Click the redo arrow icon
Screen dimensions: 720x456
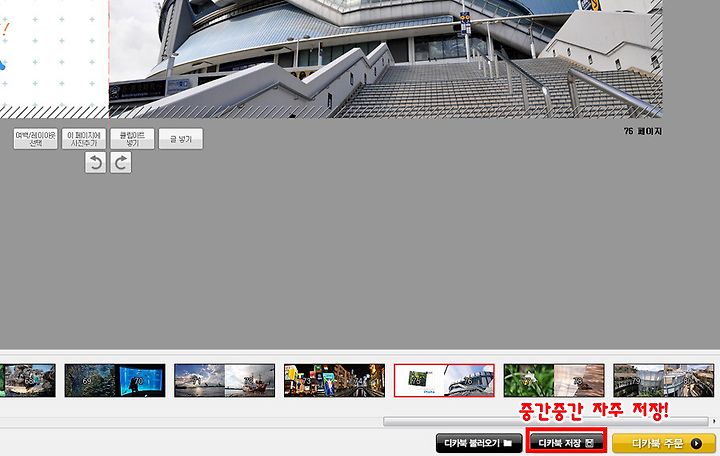(x=121, y=163)
